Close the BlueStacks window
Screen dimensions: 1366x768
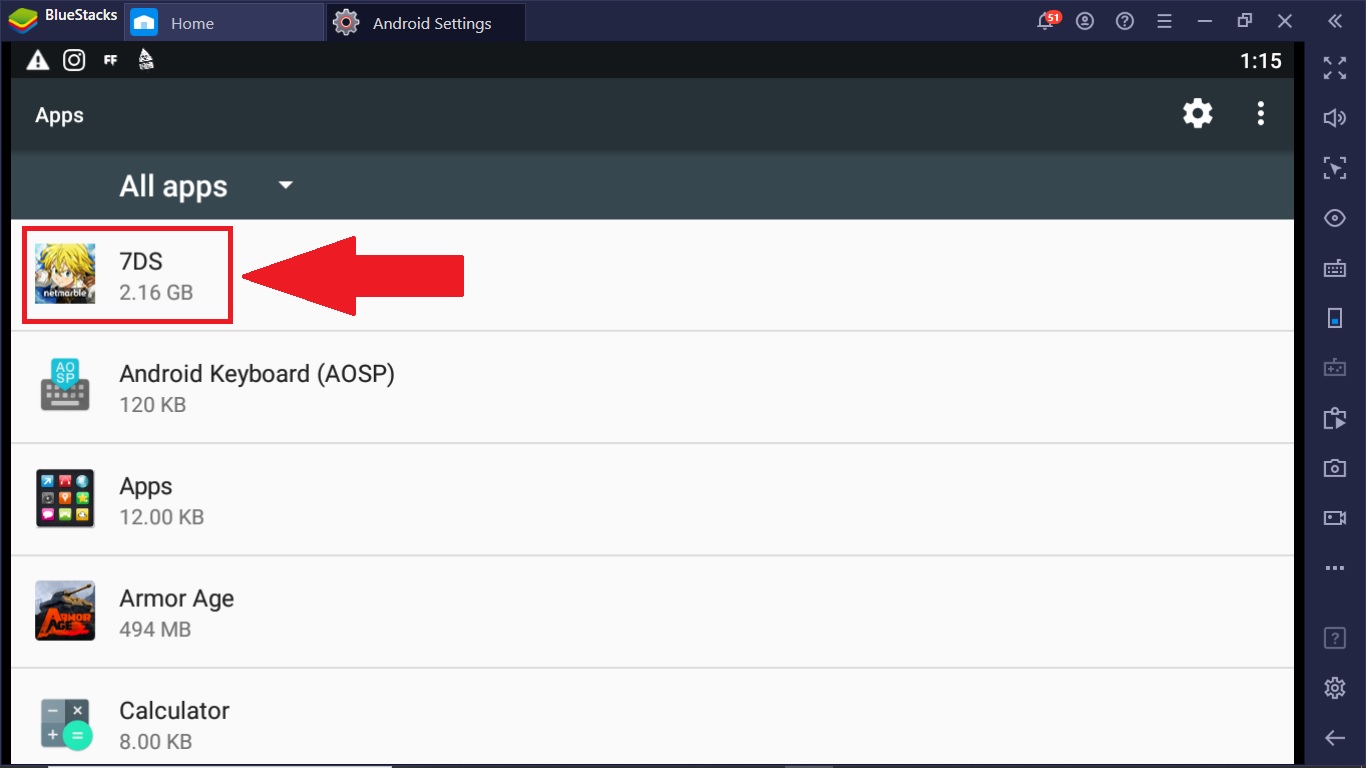pos(1285,21)
